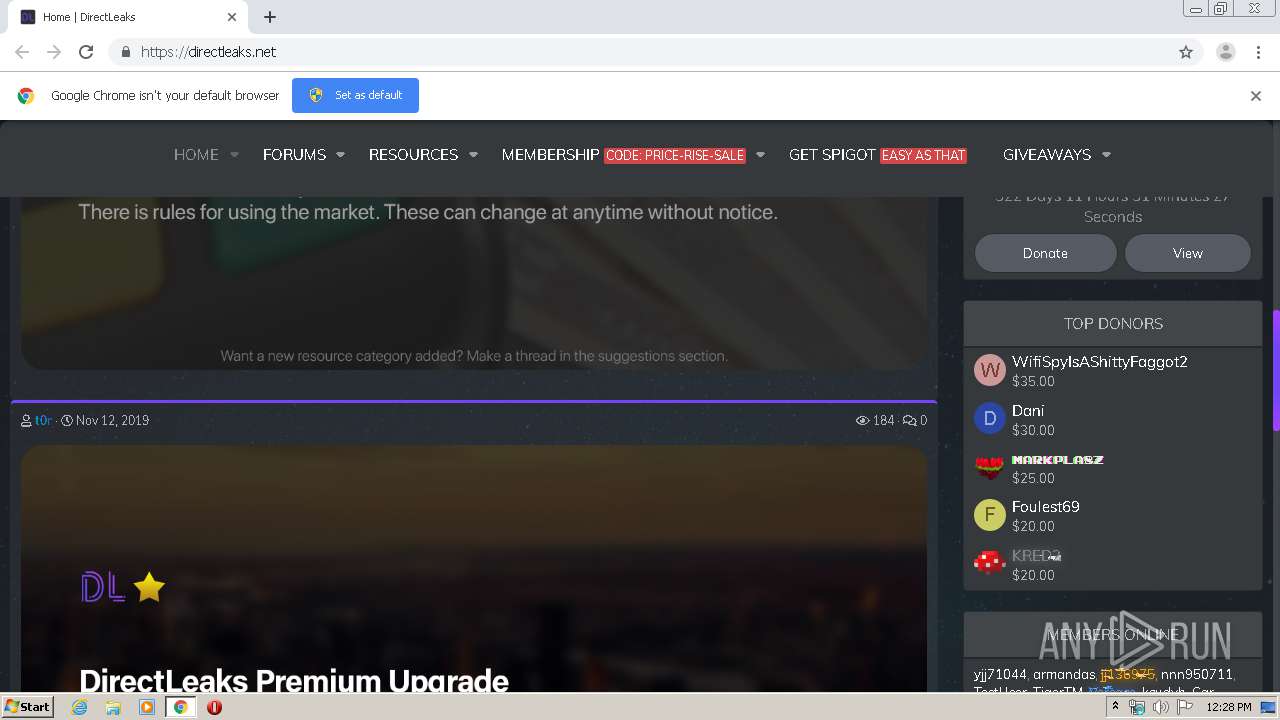This screenshot has width=1280, height=720.
Task: Open the media player taskbar icon
Action: [x=147, y=707]
